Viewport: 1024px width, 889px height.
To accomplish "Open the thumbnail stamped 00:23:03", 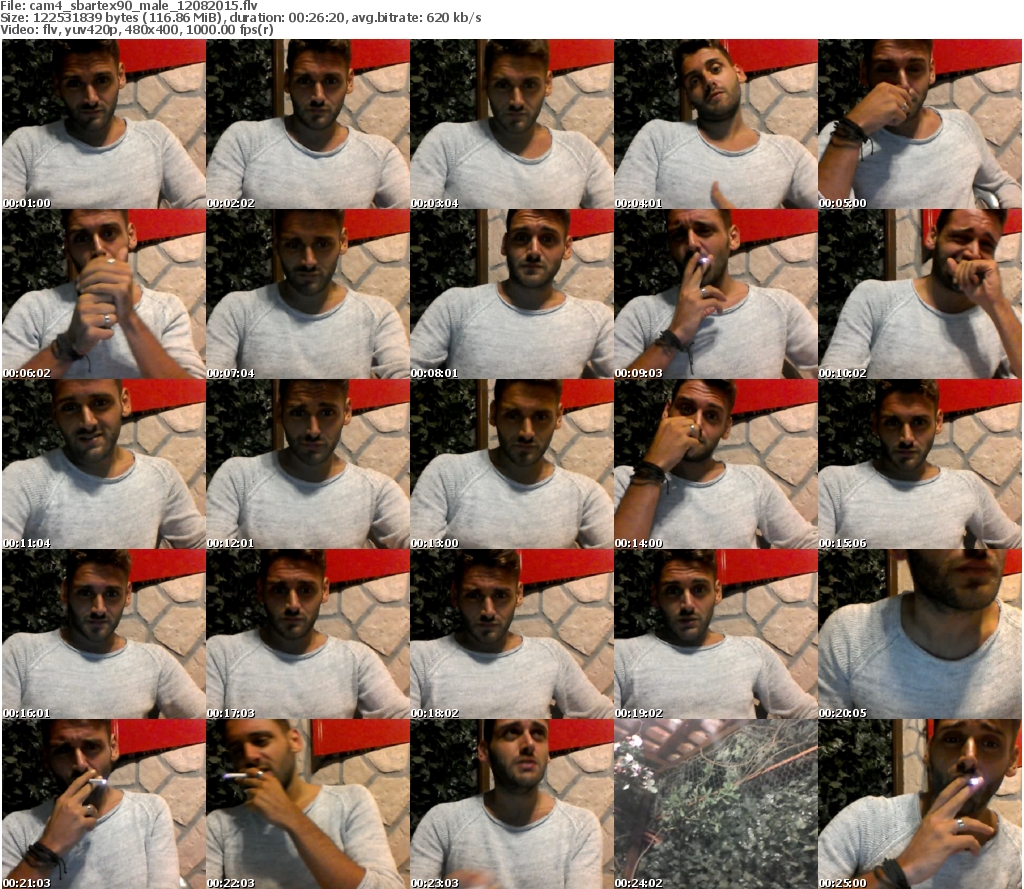I will 511,804.
